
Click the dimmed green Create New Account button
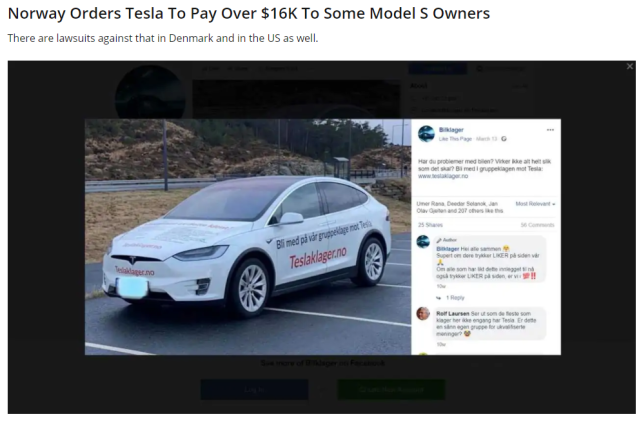click(391, 390)
